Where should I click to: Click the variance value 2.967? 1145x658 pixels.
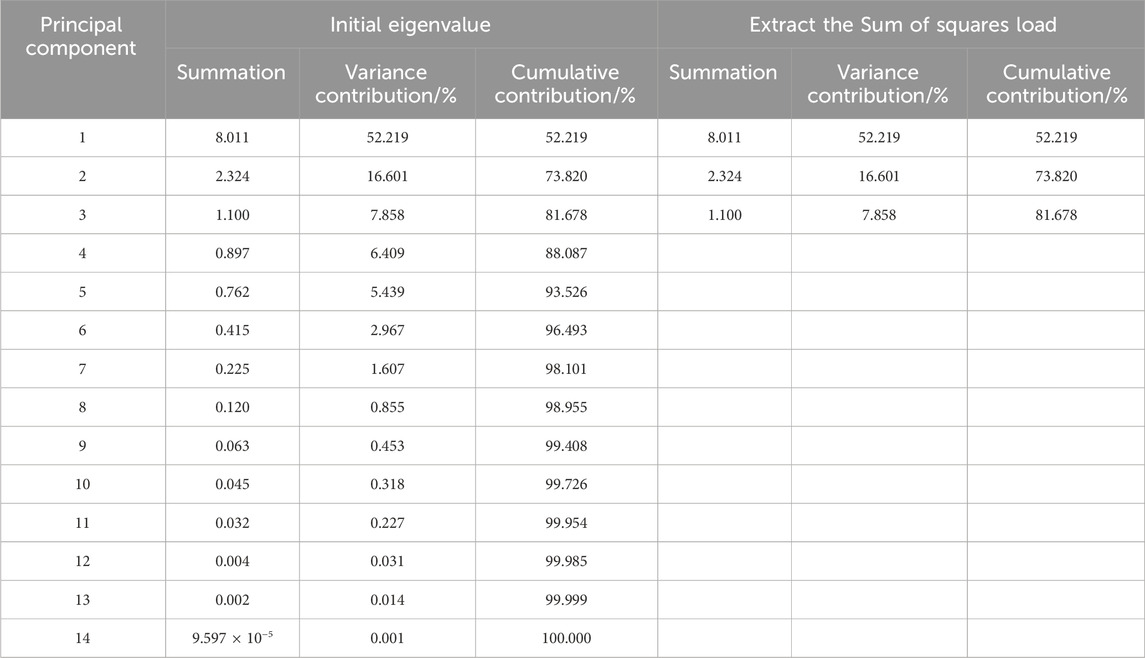[387, 330]
